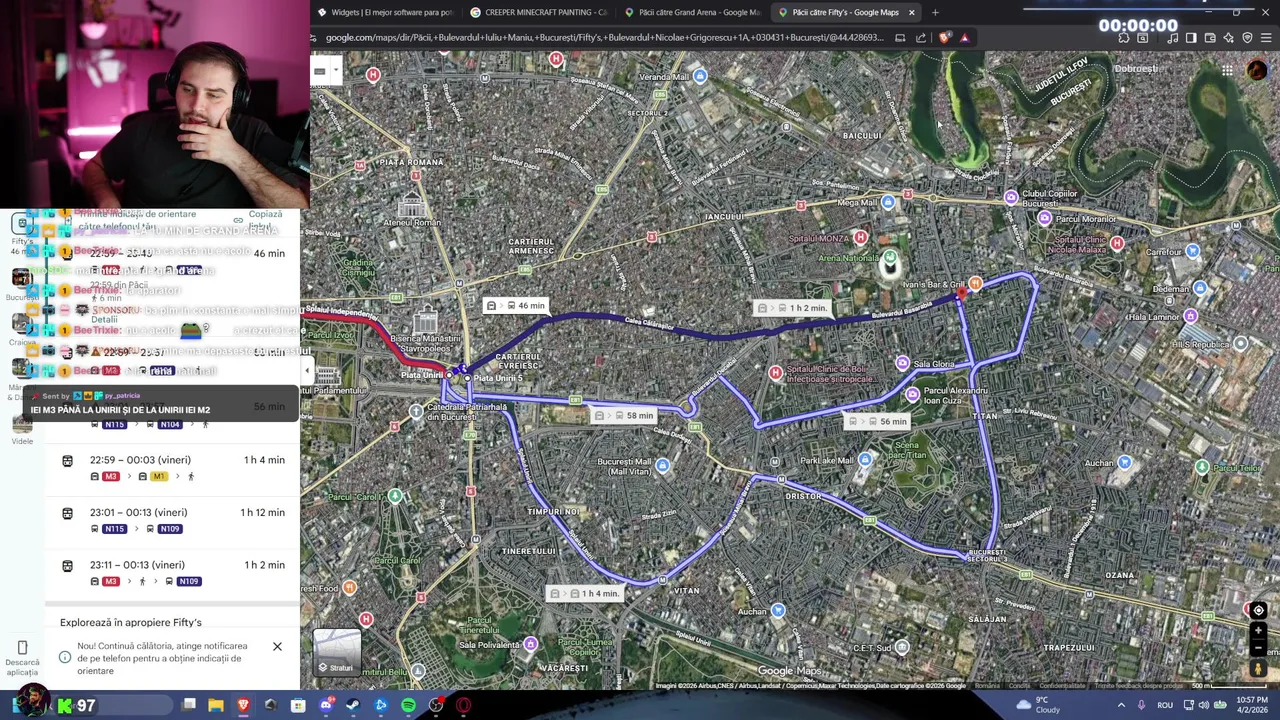This screenshot has height=720, width=1280.
Task: Click C.E.T. Sud marker on map
Action: [x=902, y=647]
